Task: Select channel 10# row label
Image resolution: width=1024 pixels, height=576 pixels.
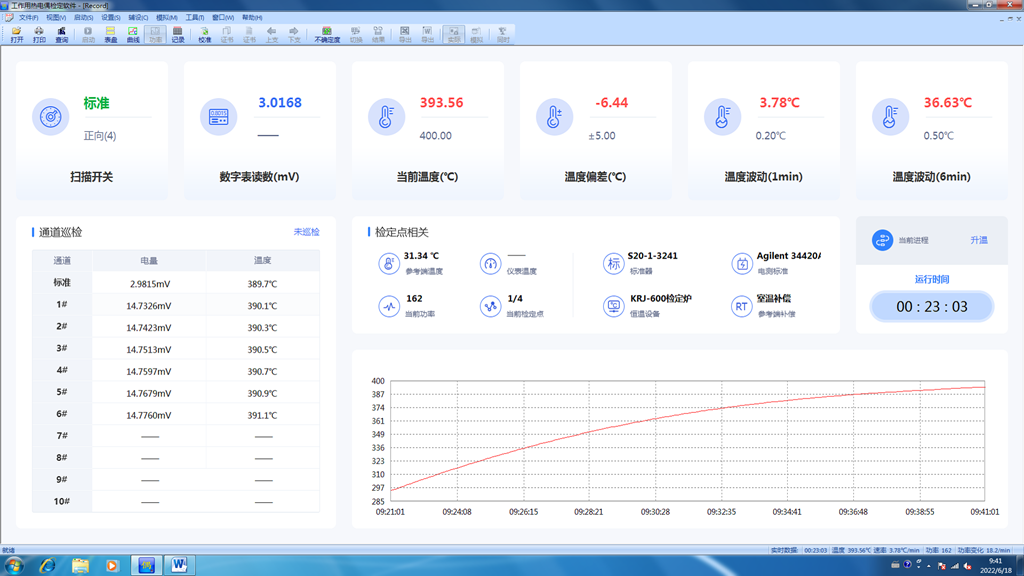Action: click(x=62, y=502)
